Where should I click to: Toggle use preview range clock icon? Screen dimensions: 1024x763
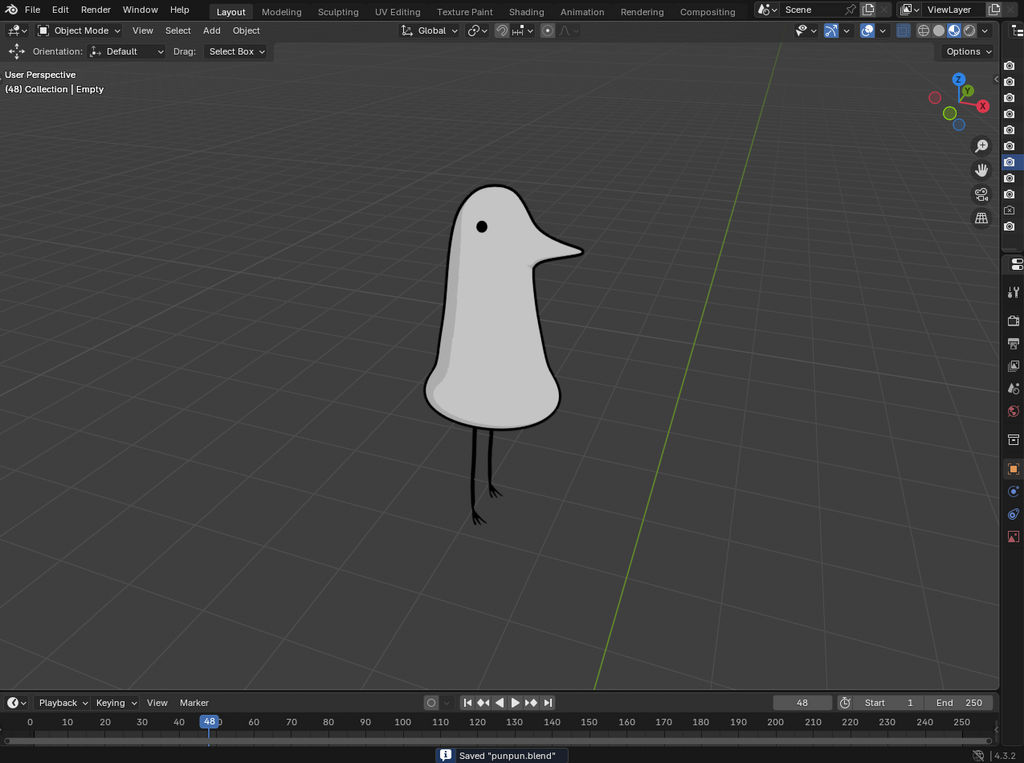844,703
